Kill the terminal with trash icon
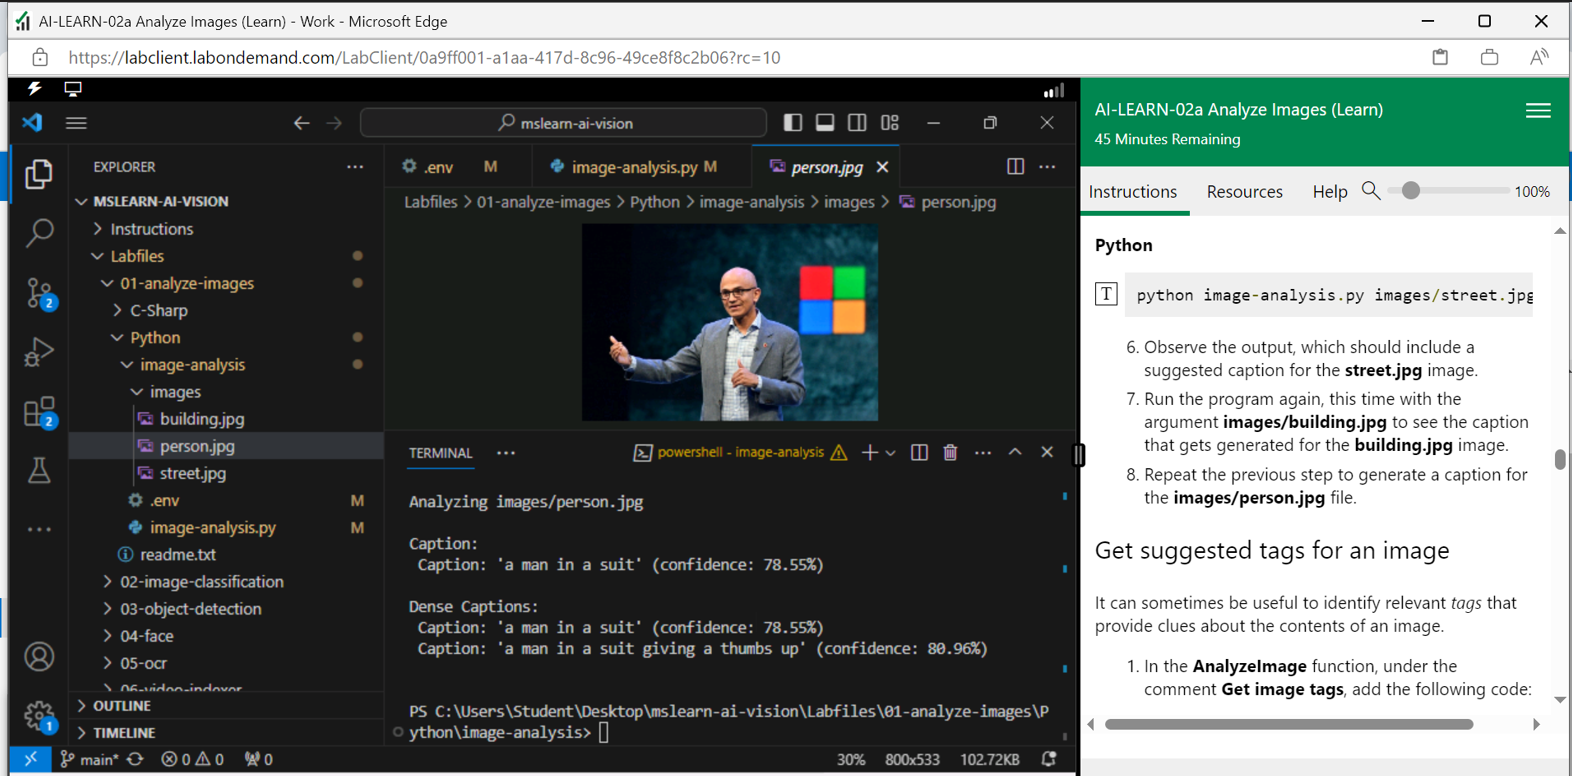 pyautogui.click(x=950, y=453)
